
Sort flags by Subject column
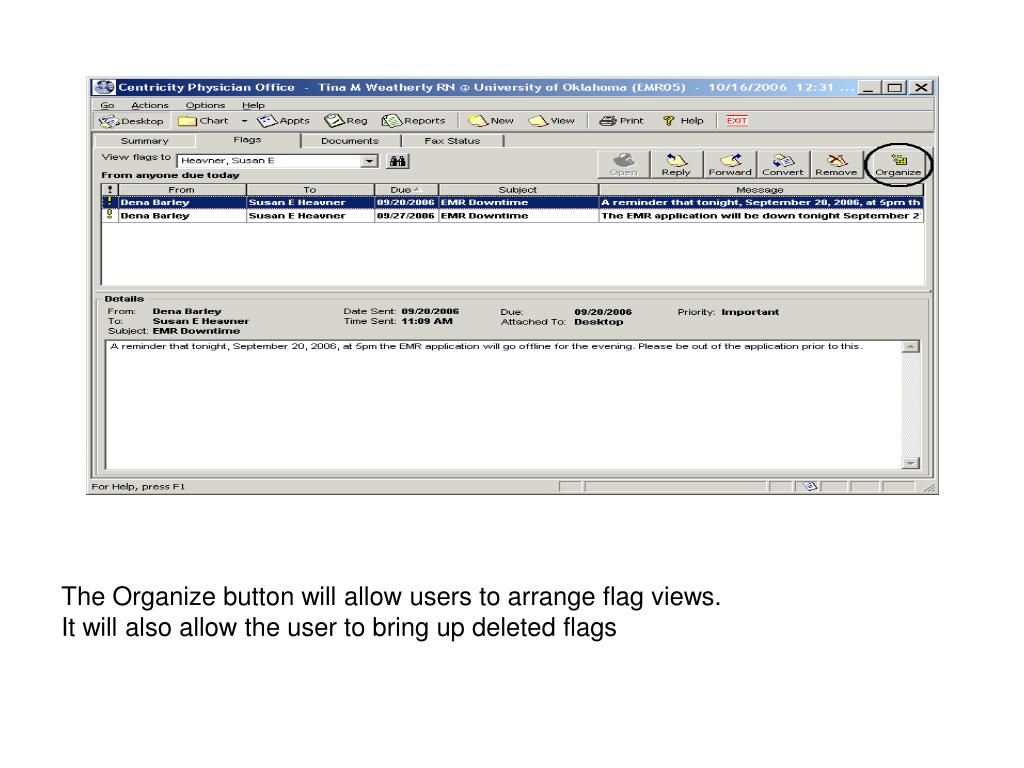518,189
